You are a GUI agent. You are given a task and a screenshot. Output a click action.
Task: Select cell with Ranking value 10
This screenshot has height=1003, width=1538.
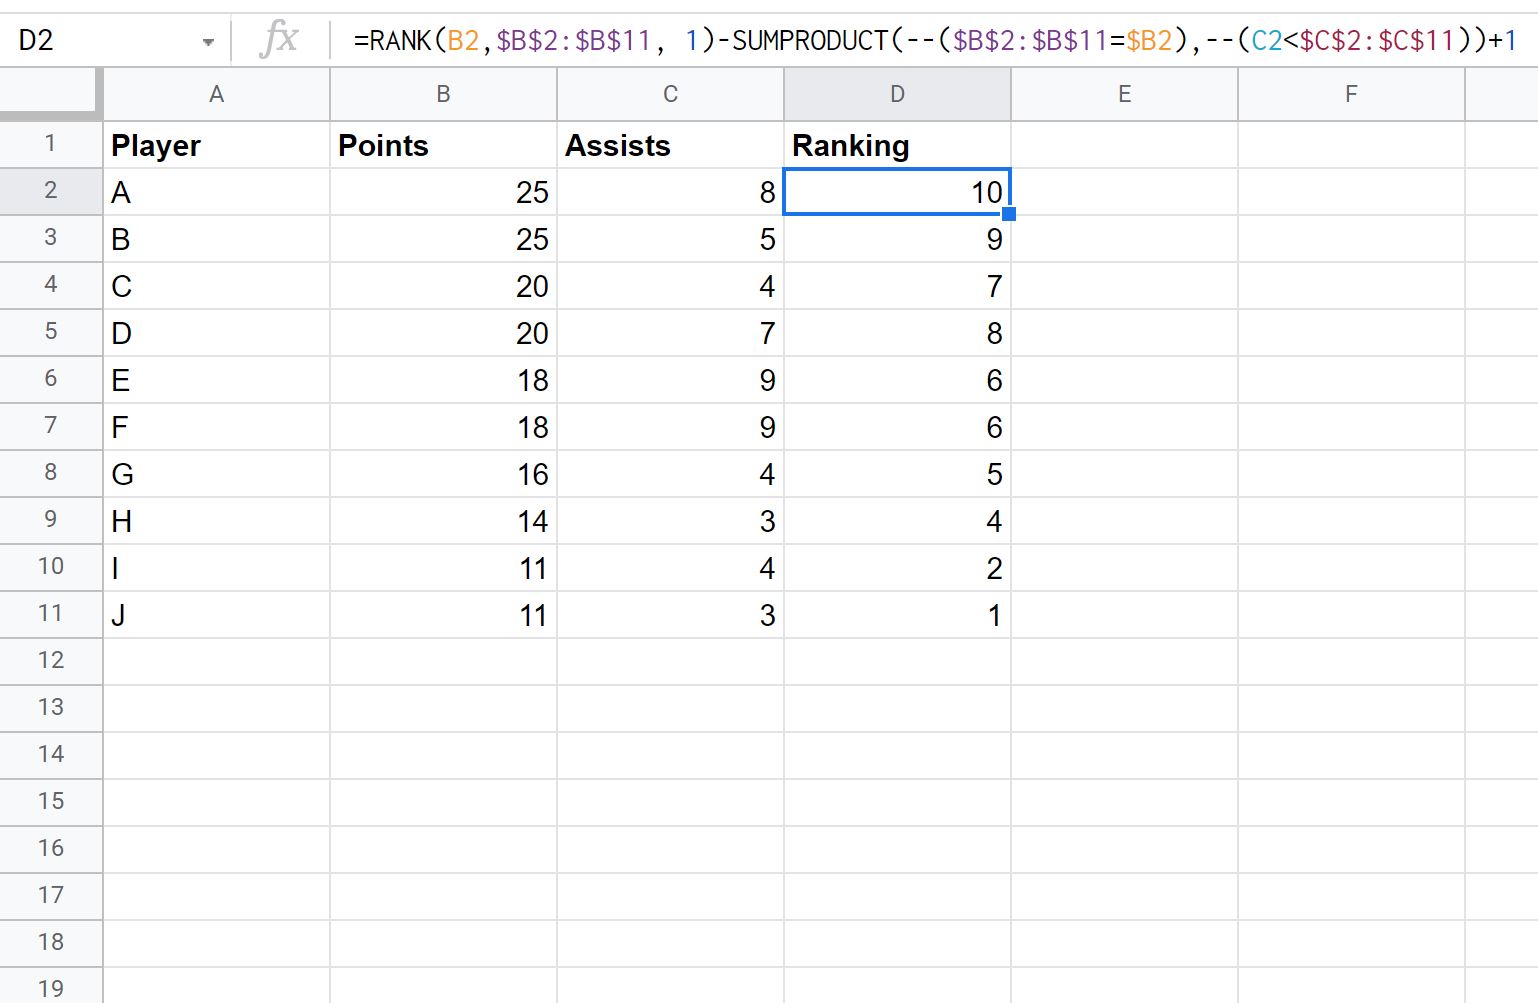click(x=897, y=192)
